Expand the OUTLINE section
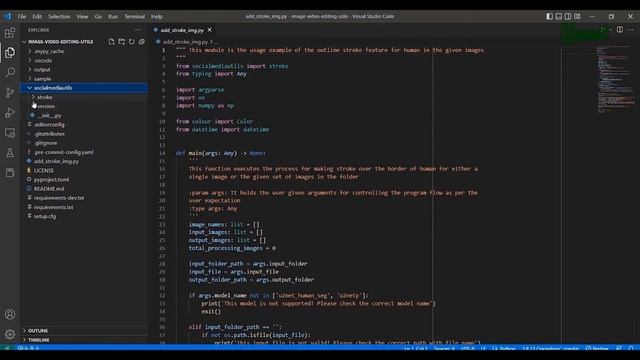 pos(84,331)
